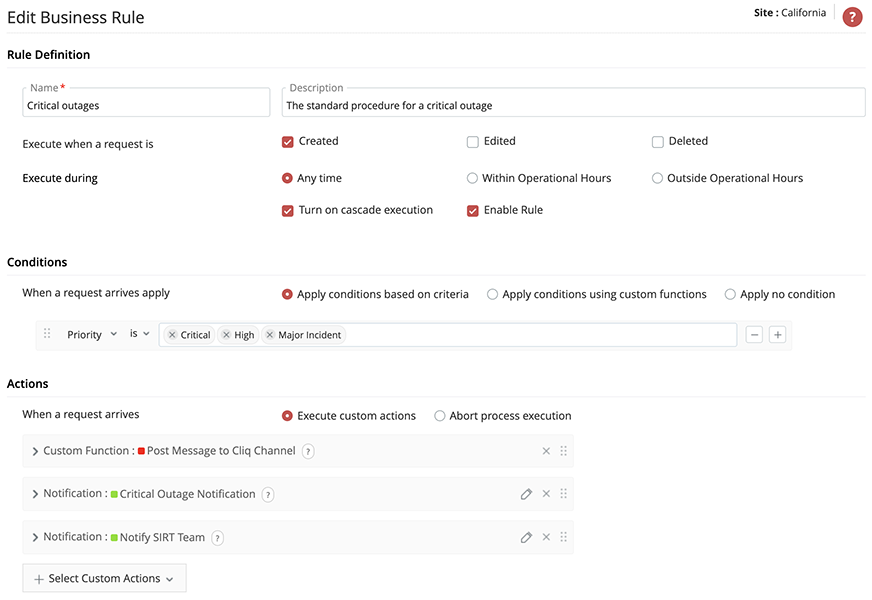Click help icon beside Critical Outage Notification
Viewport: 872px width, 600px height.
[x=267, y=494]
